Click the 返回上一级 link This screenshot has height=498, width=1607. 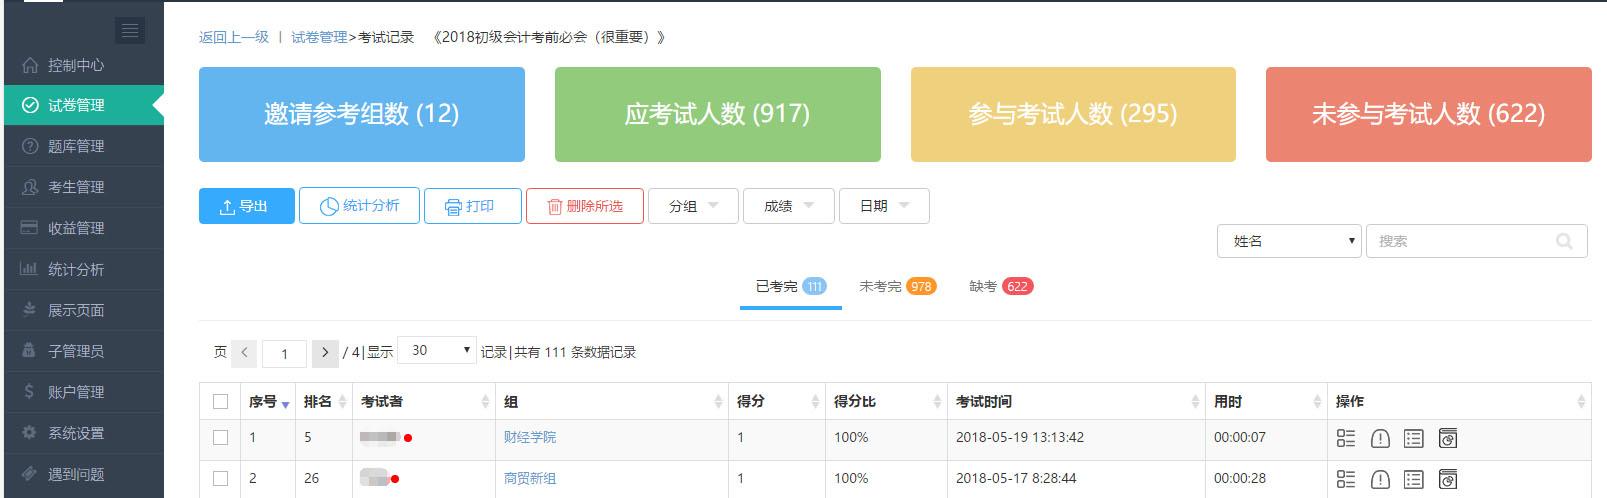(x=234, y=37)
